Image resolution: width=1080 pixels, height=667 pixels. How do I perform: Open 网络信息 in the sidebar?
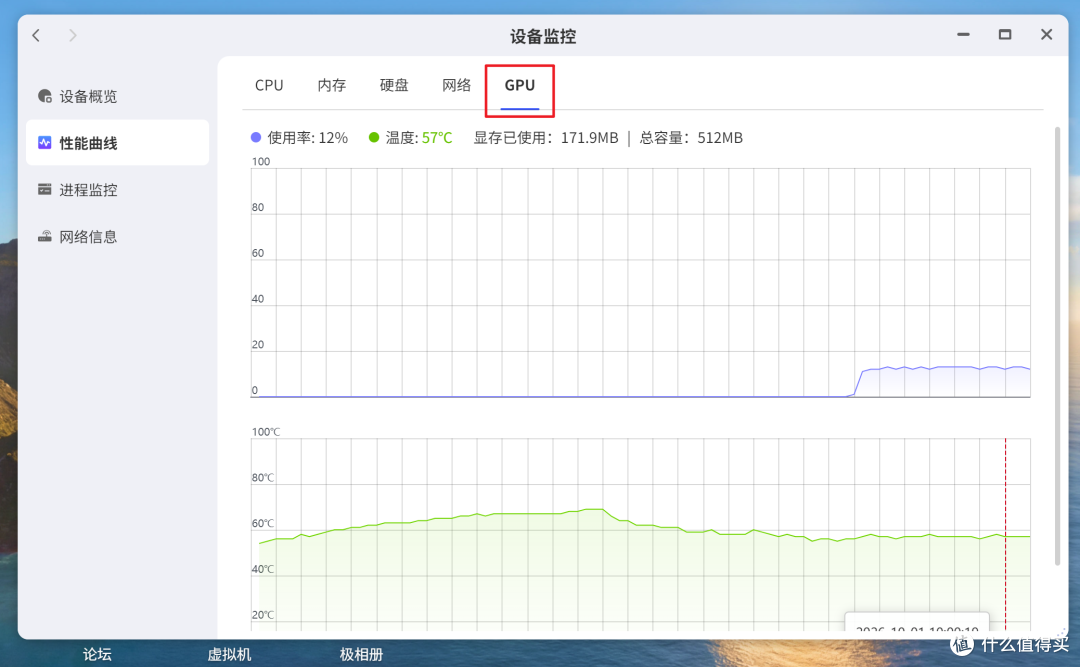point(117,236)
